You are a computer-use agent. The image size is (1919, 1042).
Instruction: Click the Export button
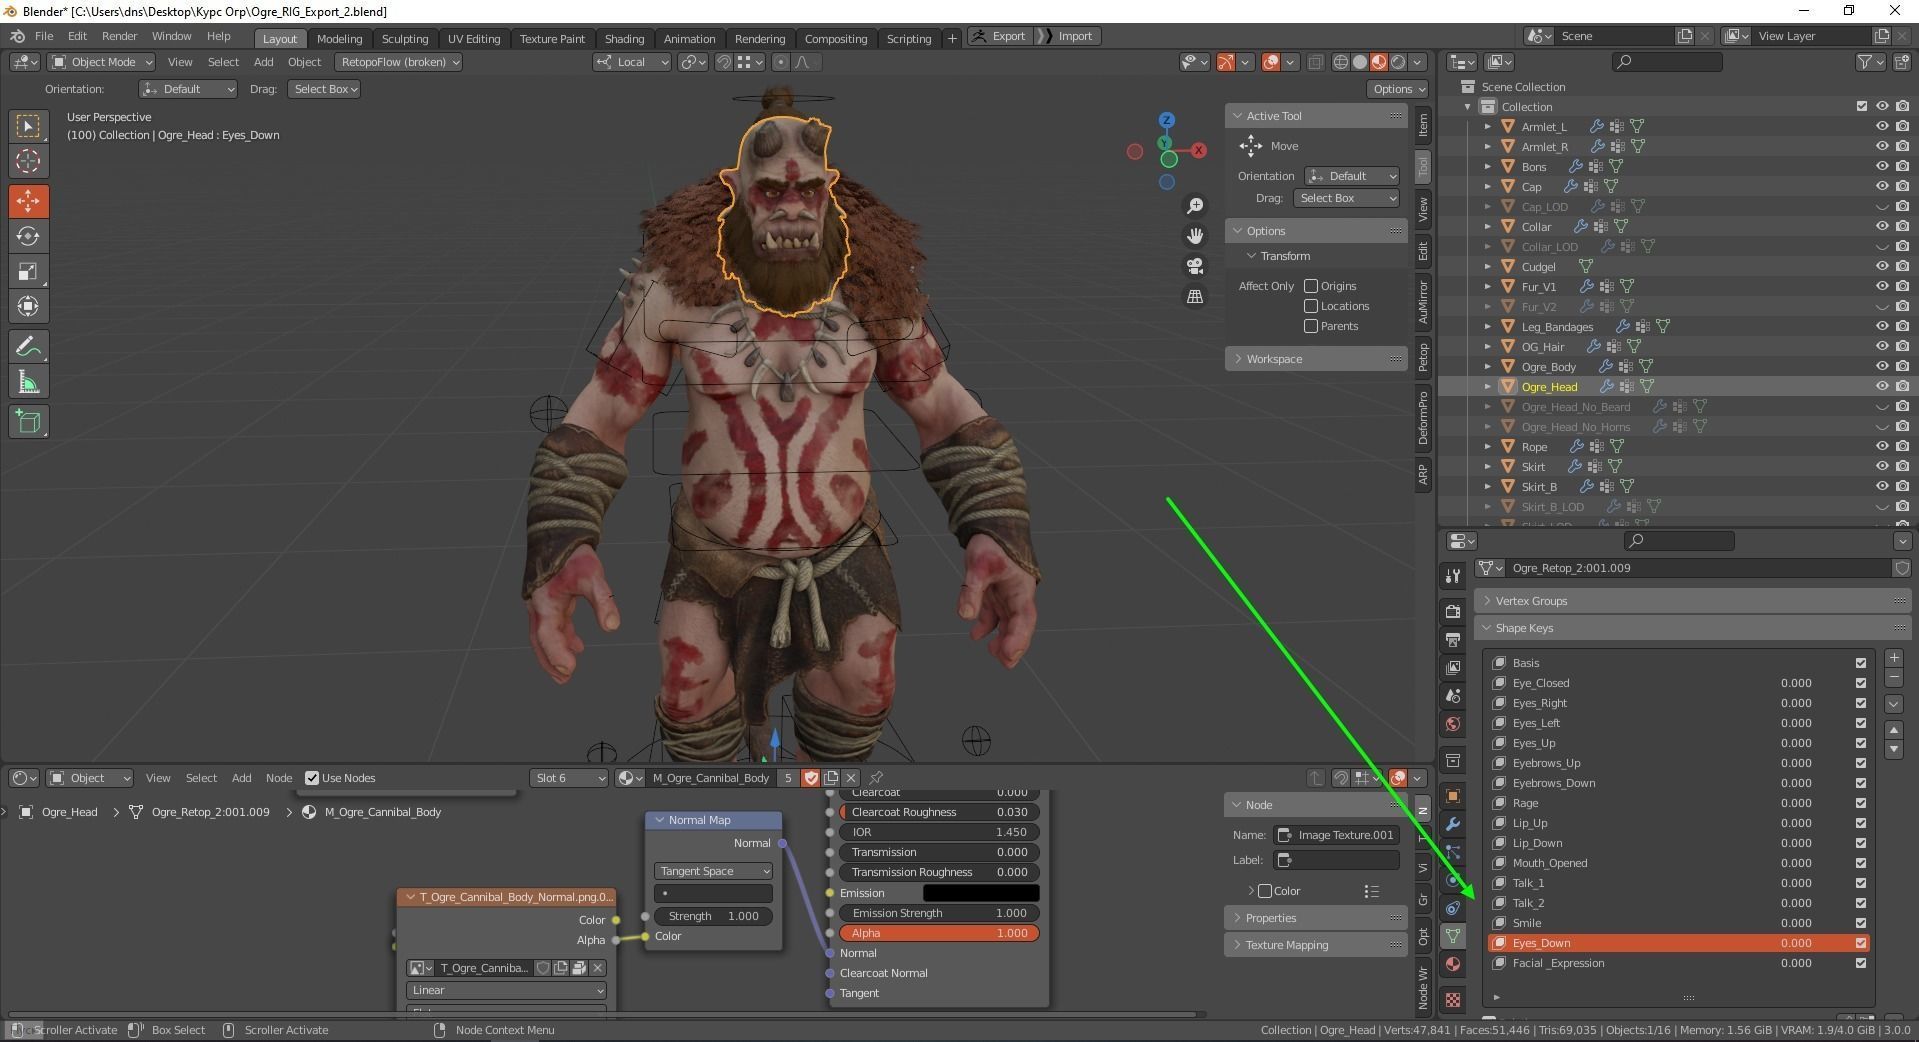(999, 36)
